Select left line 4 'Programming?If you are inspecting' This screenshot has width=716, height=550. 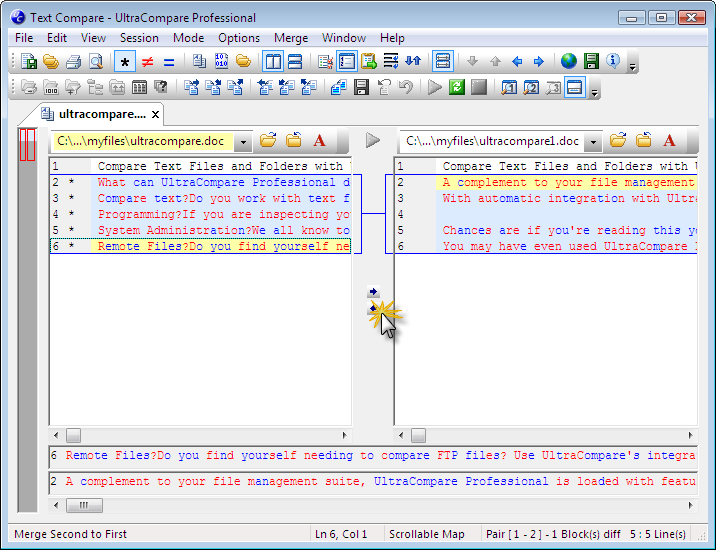click(201, 214)
